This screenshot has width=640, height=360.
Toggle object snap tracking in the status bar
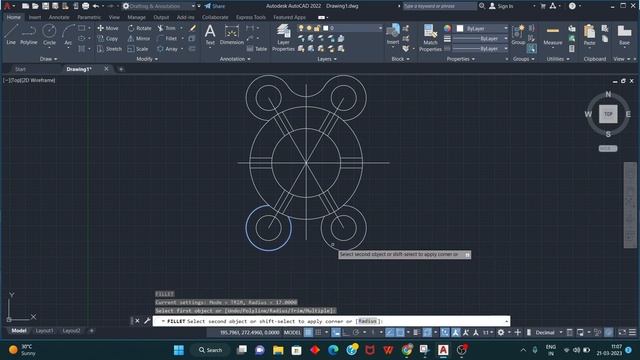[390, 333]
